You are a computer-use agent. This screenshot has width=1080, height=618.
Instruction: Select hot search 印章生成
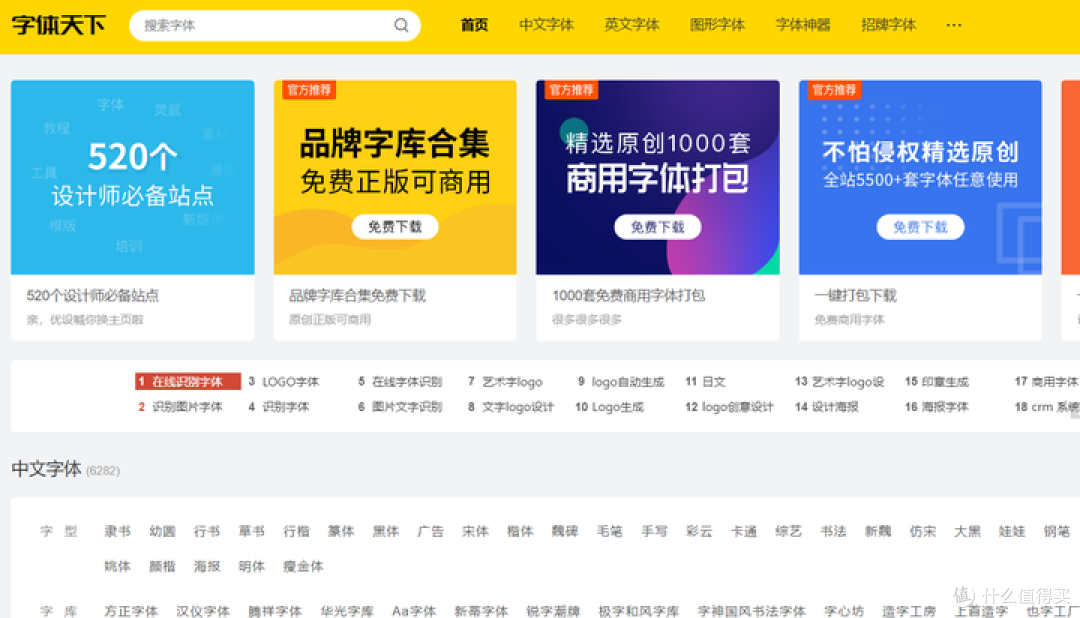tap(945, 382)
